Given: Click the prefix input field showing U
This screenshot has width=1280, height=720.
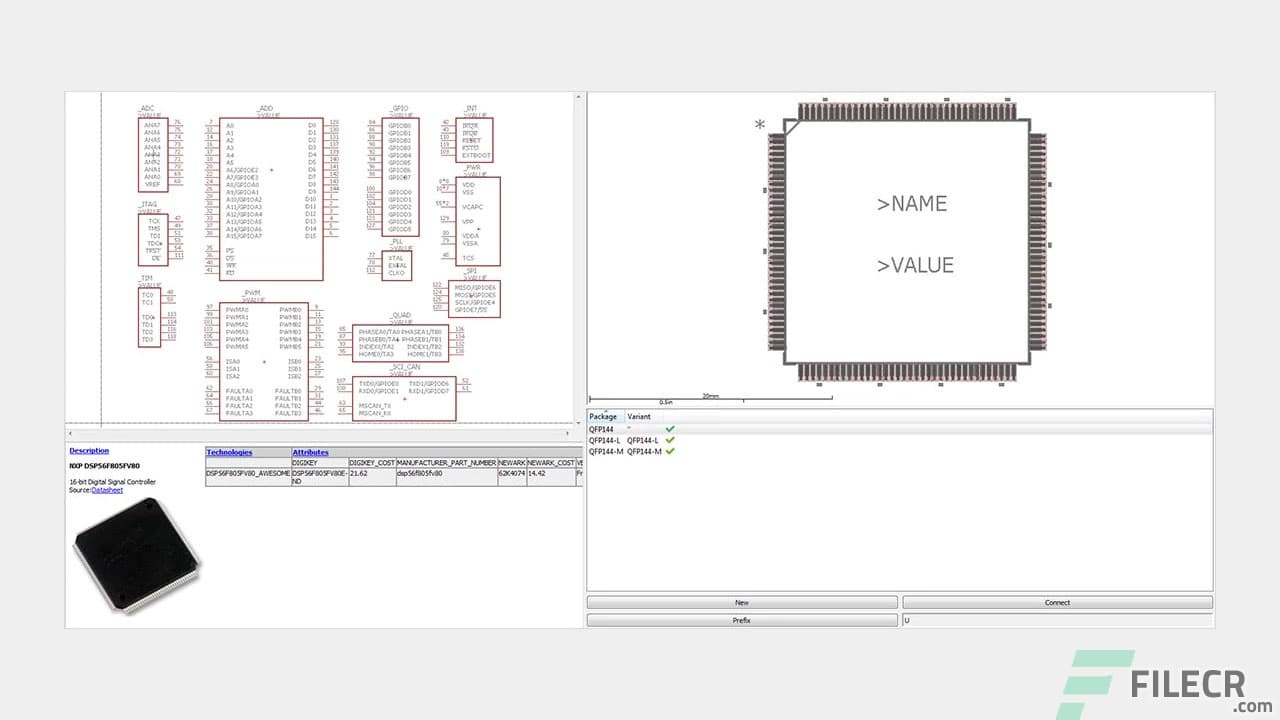Looking at the screenshot, I should tap(1057, 619).
